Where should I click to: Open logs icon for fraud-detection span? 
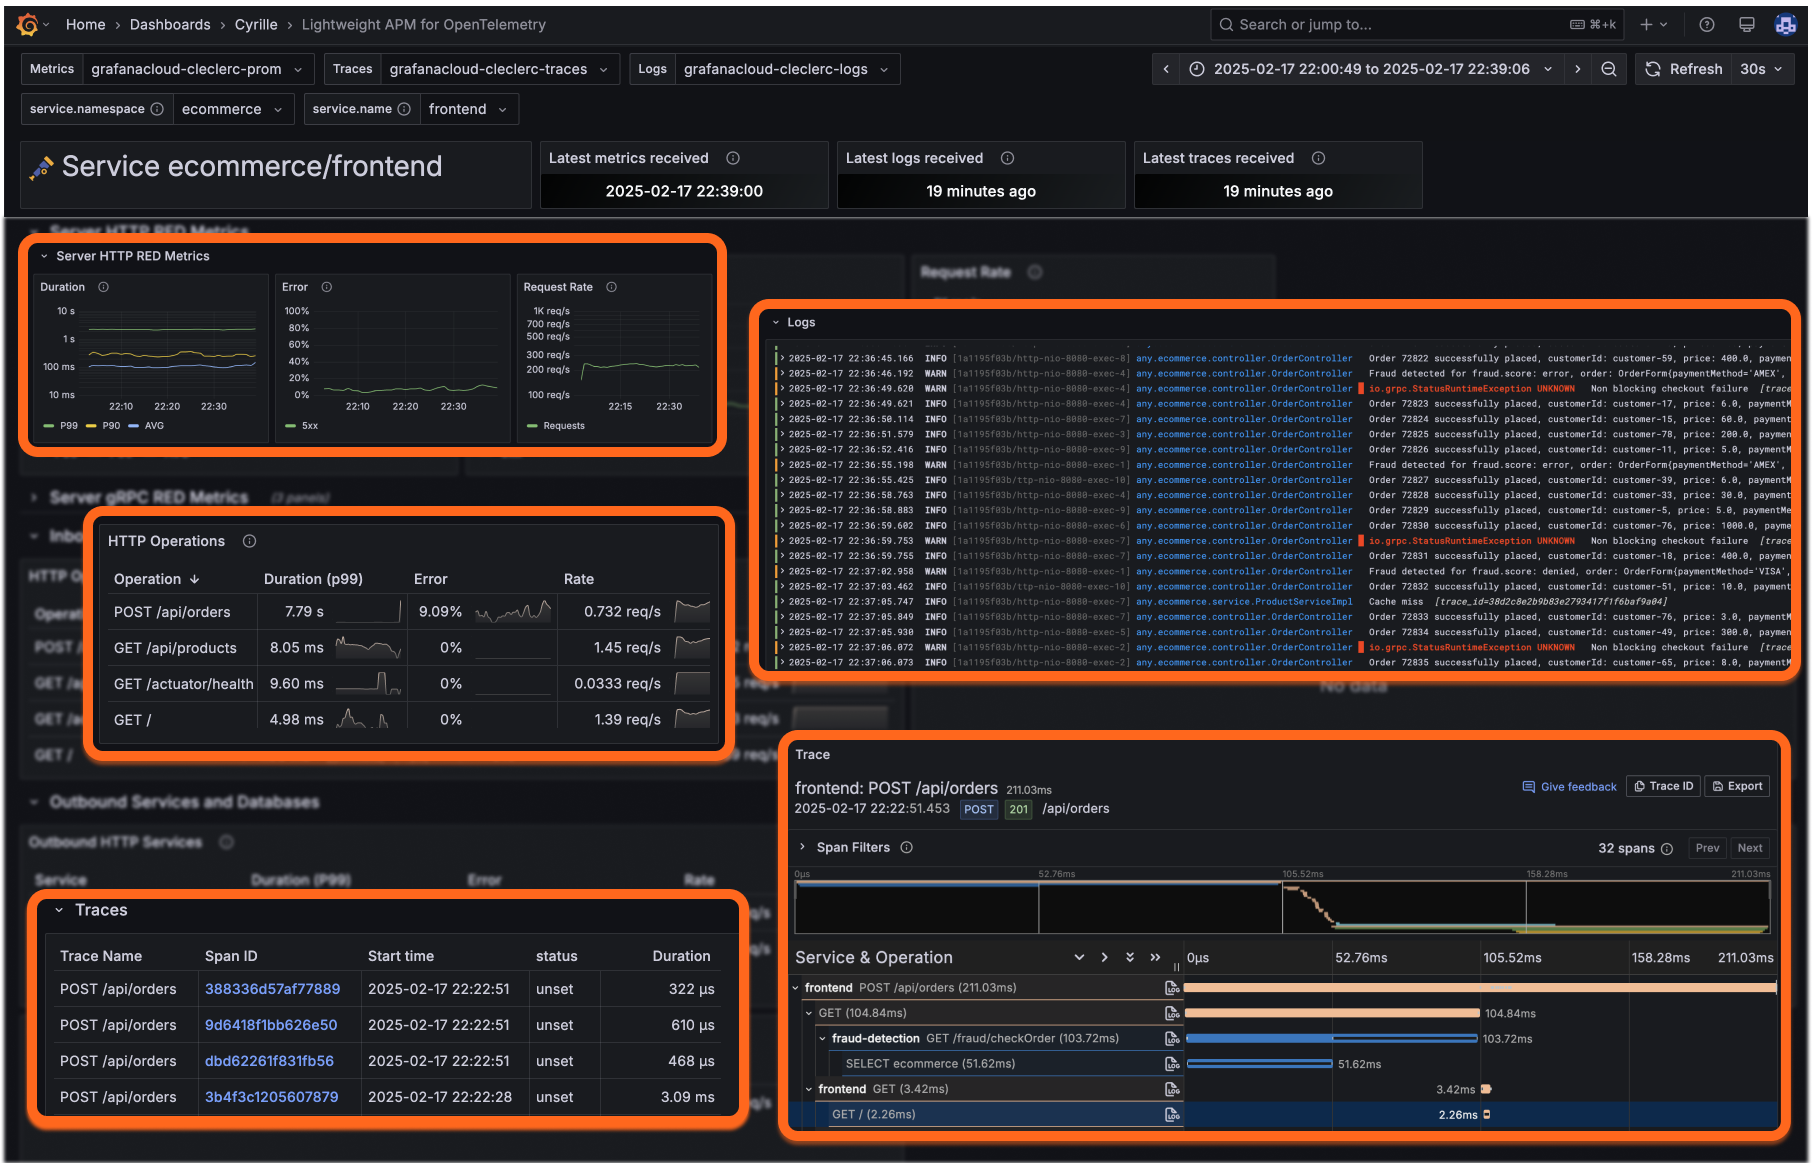[1172, 1038]
